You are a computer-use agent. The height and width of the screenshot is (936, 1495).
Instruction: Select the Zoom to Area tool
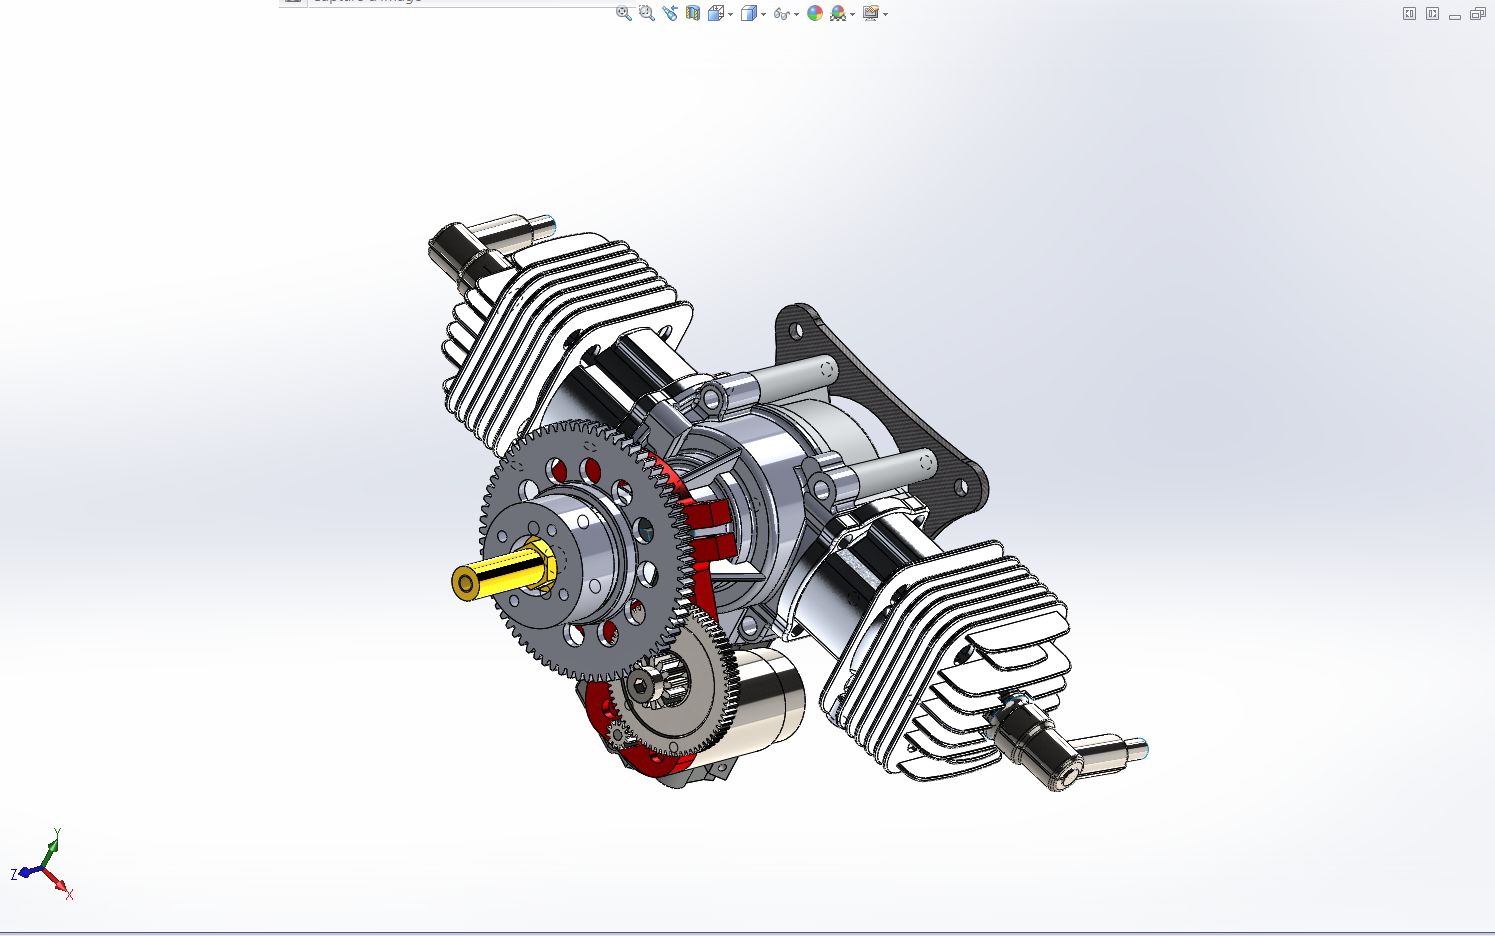point(647,13)
